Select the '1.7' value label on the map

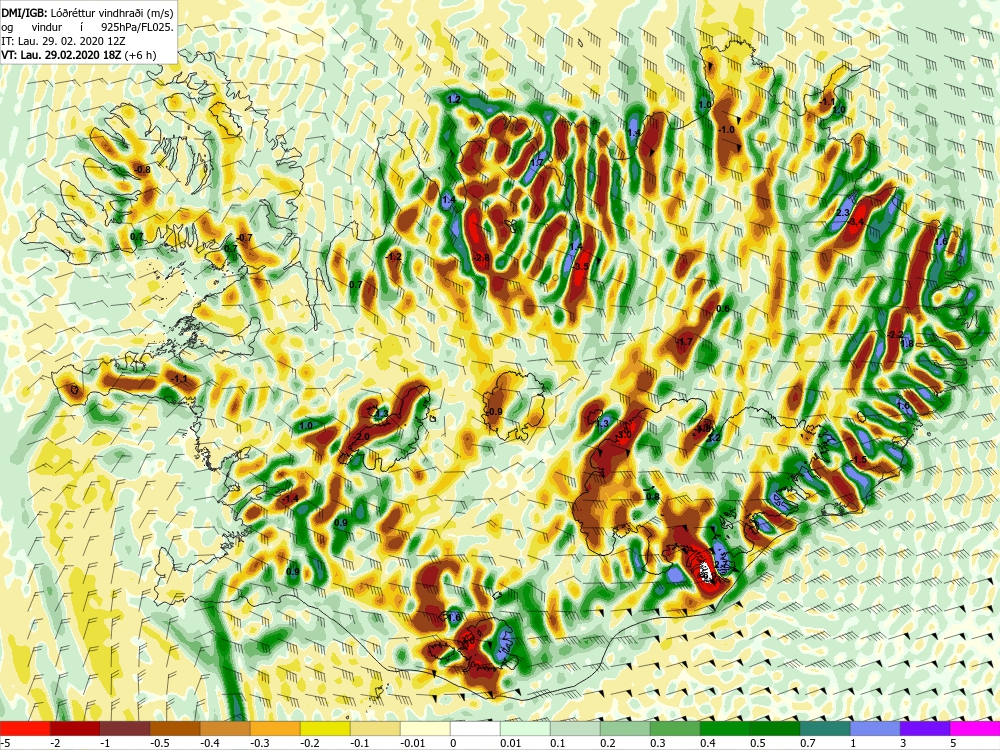click(x=537, y=163)
